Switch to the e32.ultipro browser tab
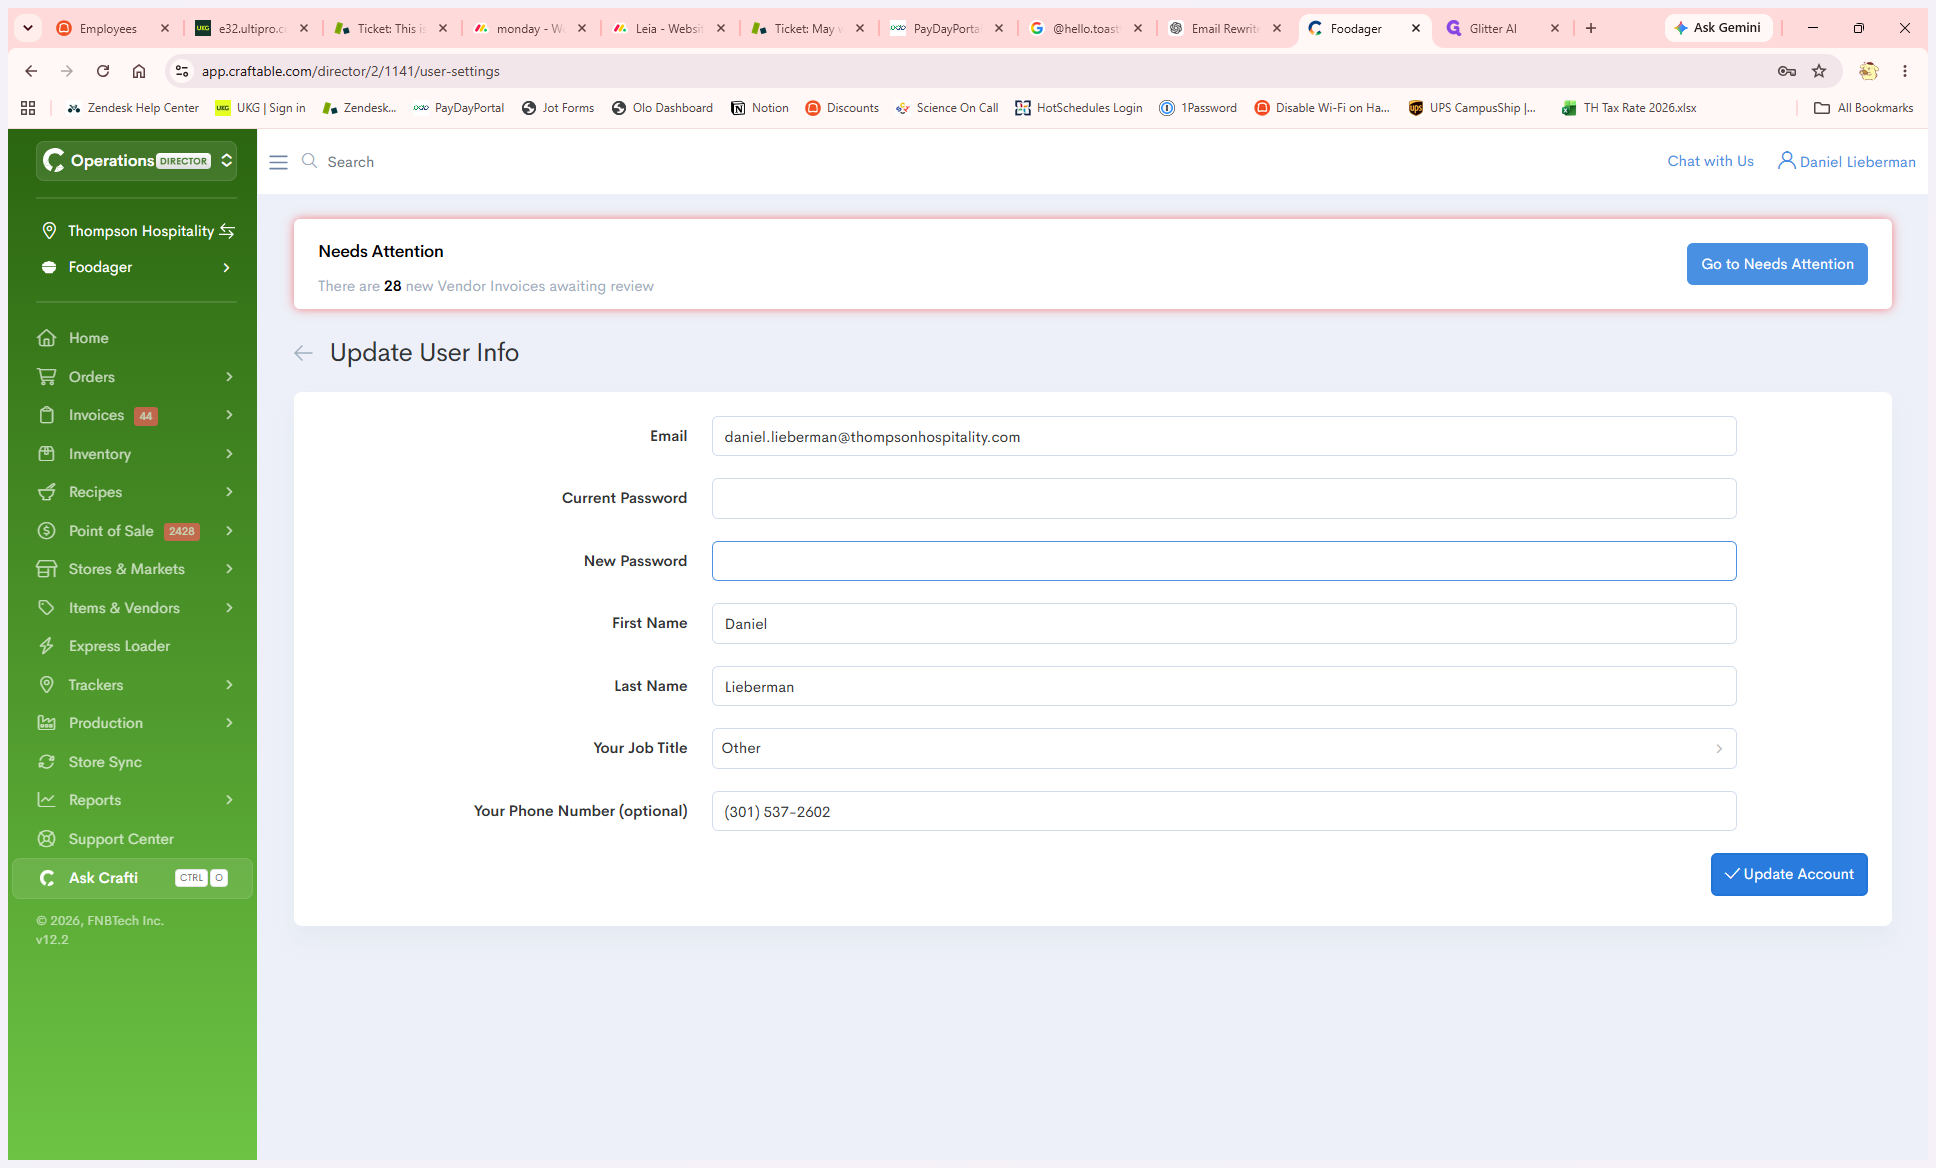The height and width of the screenshot is (1168, 1936). pyautogui.click(x=252, y=29)
